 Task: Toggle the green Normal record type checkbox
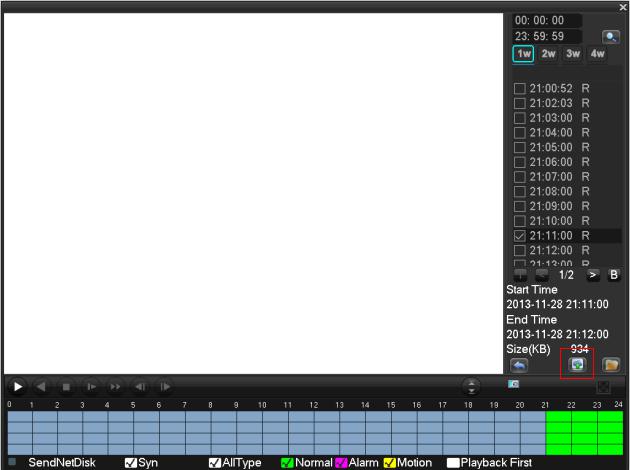287,463
